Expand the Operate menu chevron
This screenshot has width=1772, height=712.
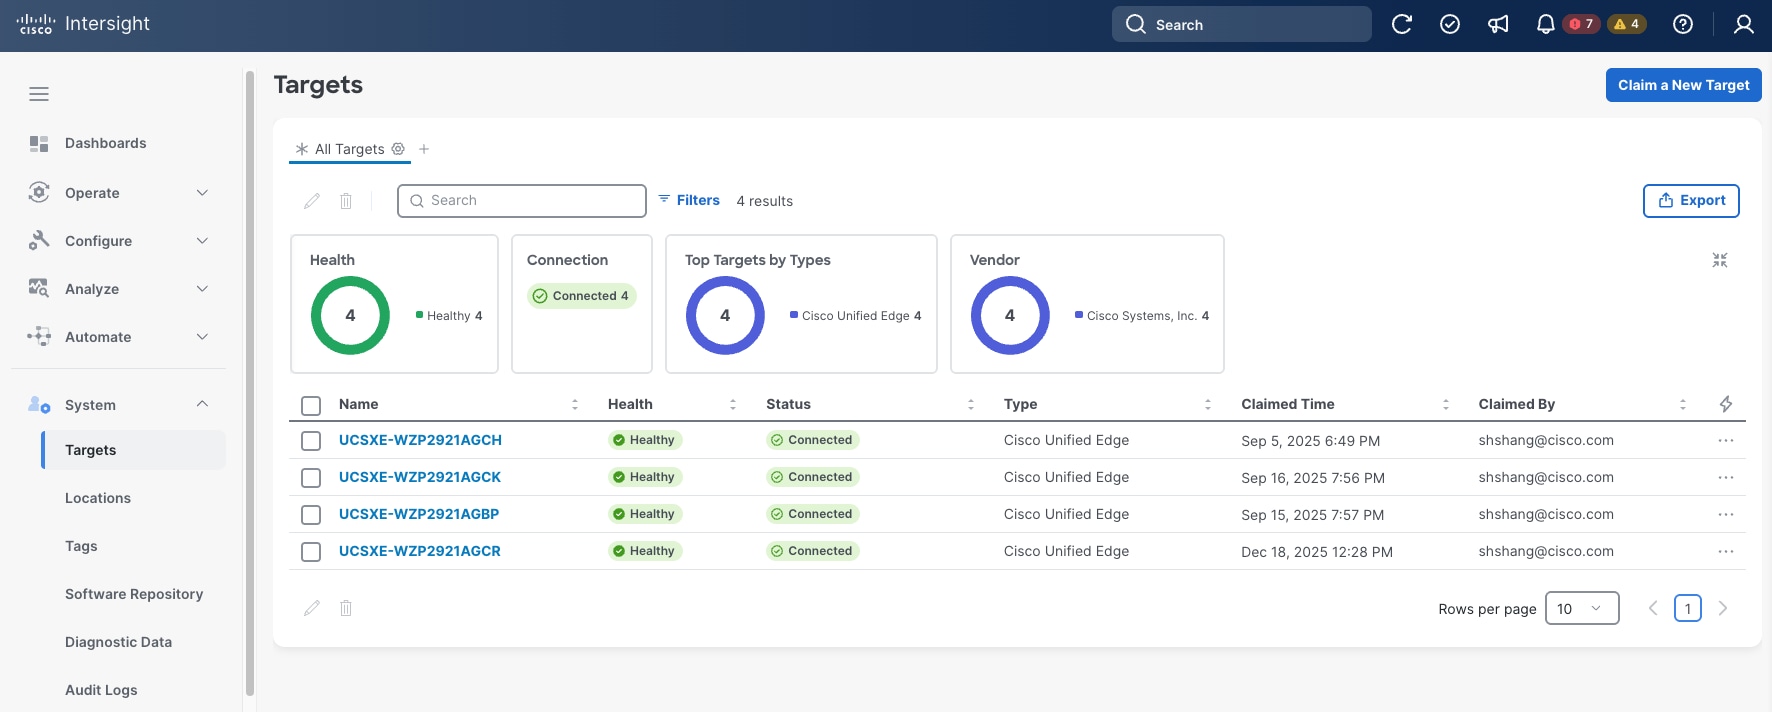(x=202, y=193)
